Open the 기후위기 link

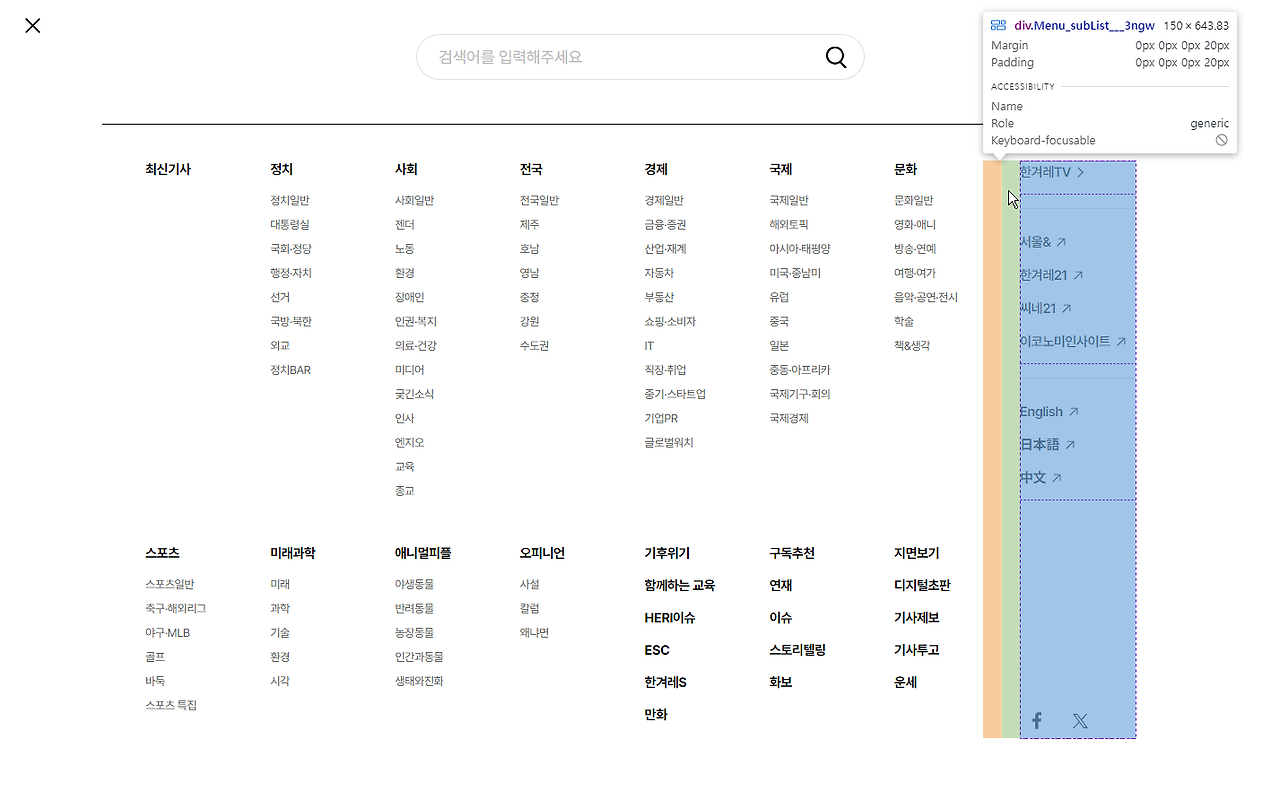[667, 553]
